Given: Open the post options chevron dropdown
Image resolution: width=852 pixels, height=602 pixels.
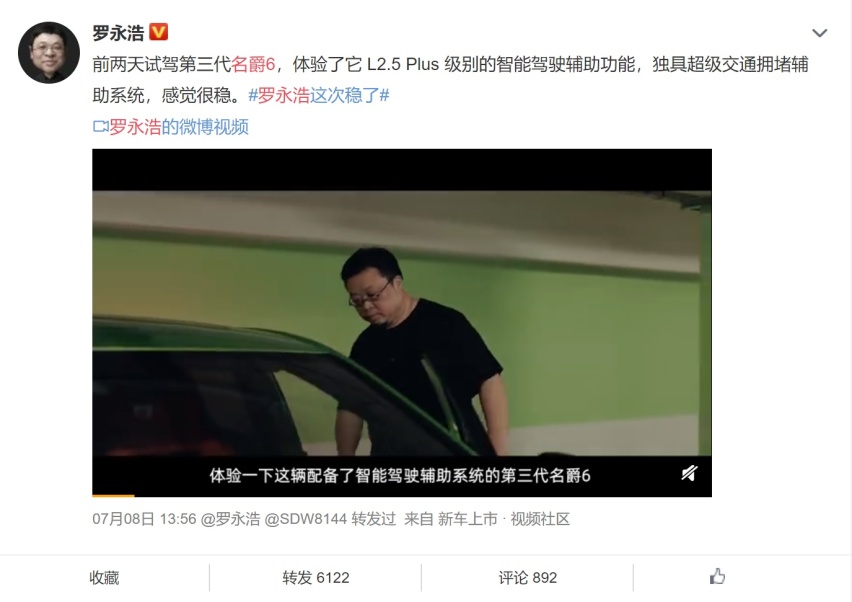Looking at the screenshot, I should pos(819,33).
